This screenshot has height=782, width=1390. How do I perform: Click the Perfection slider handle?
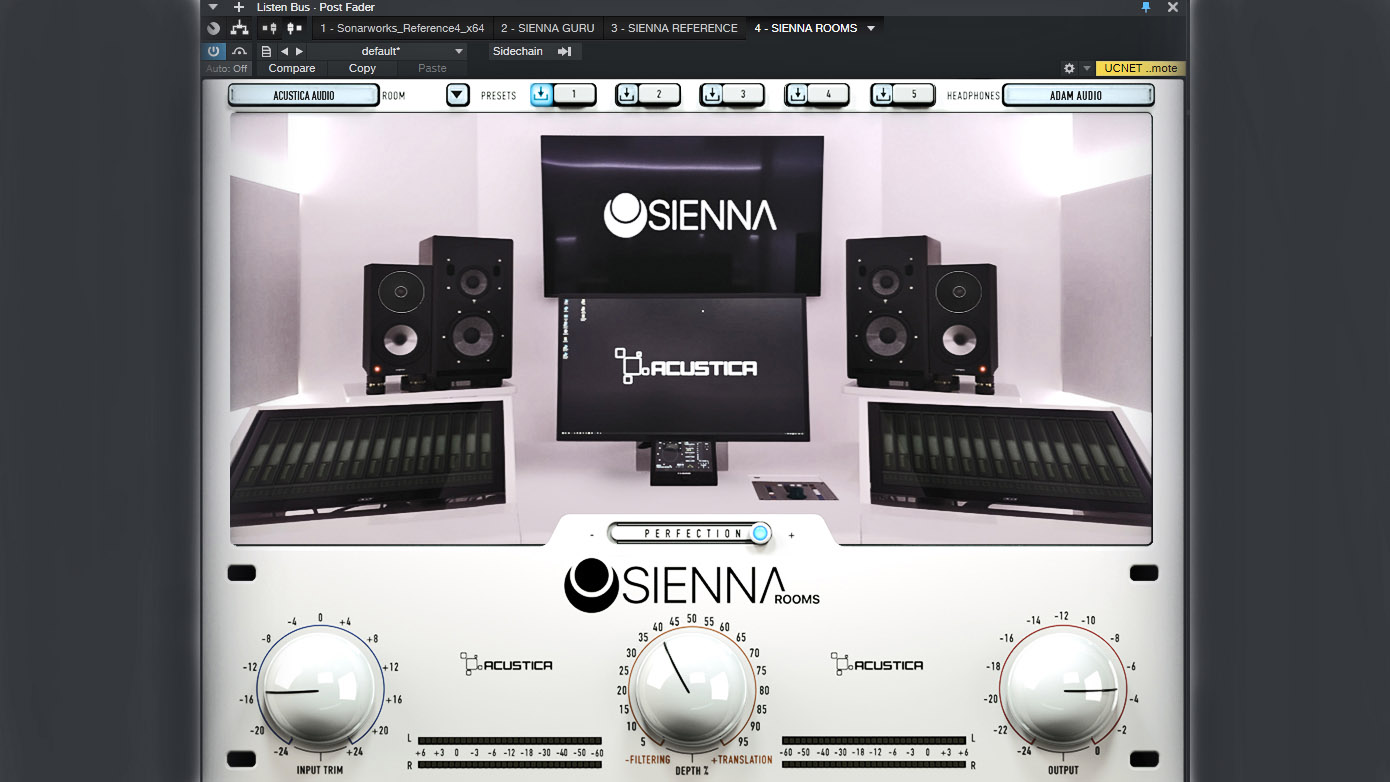pos(760,534)
